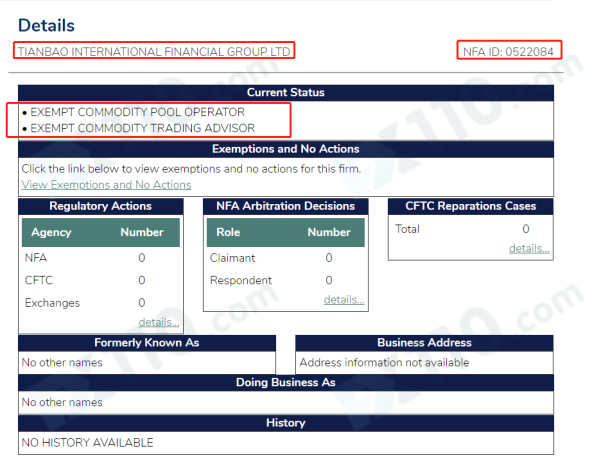Click Number column header in Arbitration Decisions
610x460 pixels.
pos(329,232)
